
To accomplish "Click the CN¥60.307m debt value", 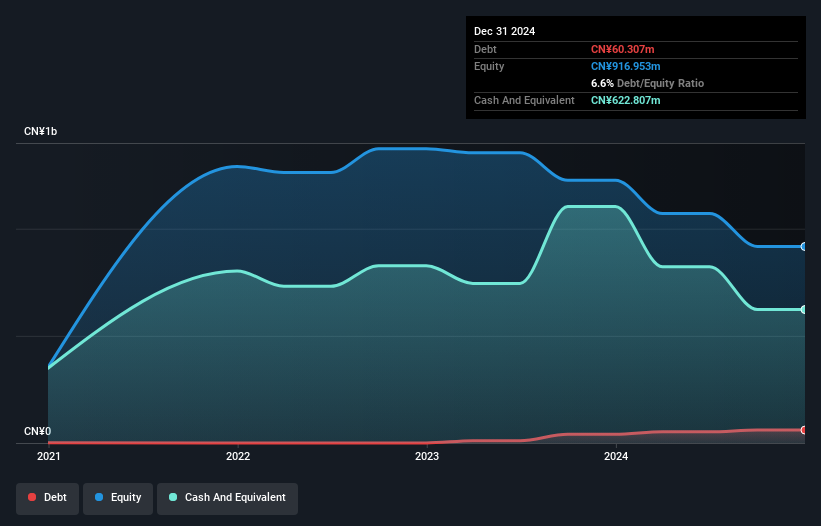I will (x=623, y=49).
